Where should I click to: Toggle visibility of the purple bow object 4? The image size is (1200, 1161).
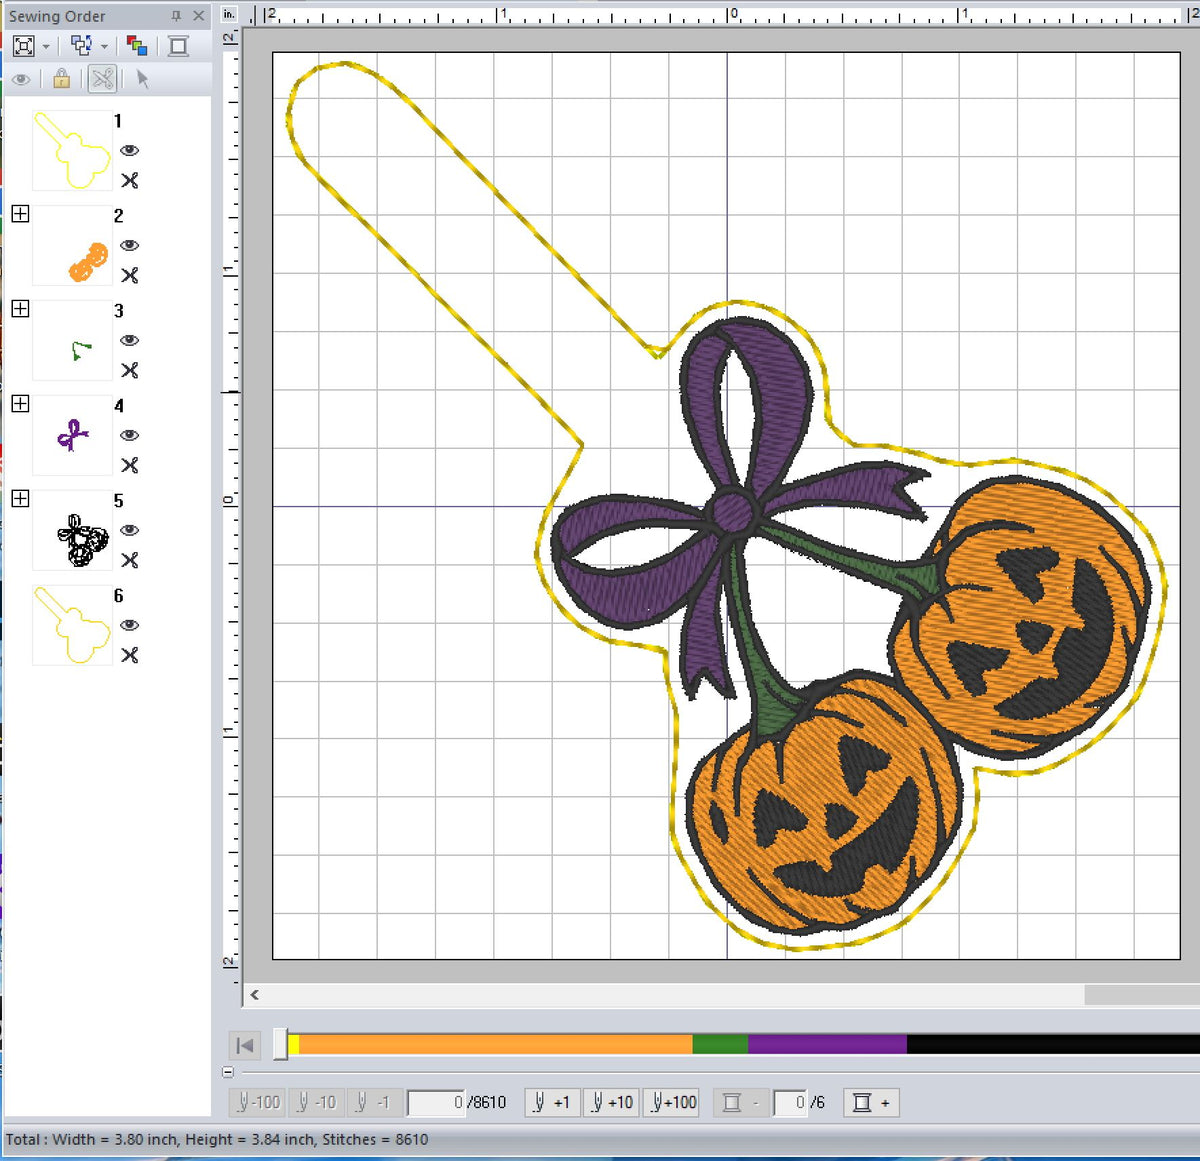(130, 436)
